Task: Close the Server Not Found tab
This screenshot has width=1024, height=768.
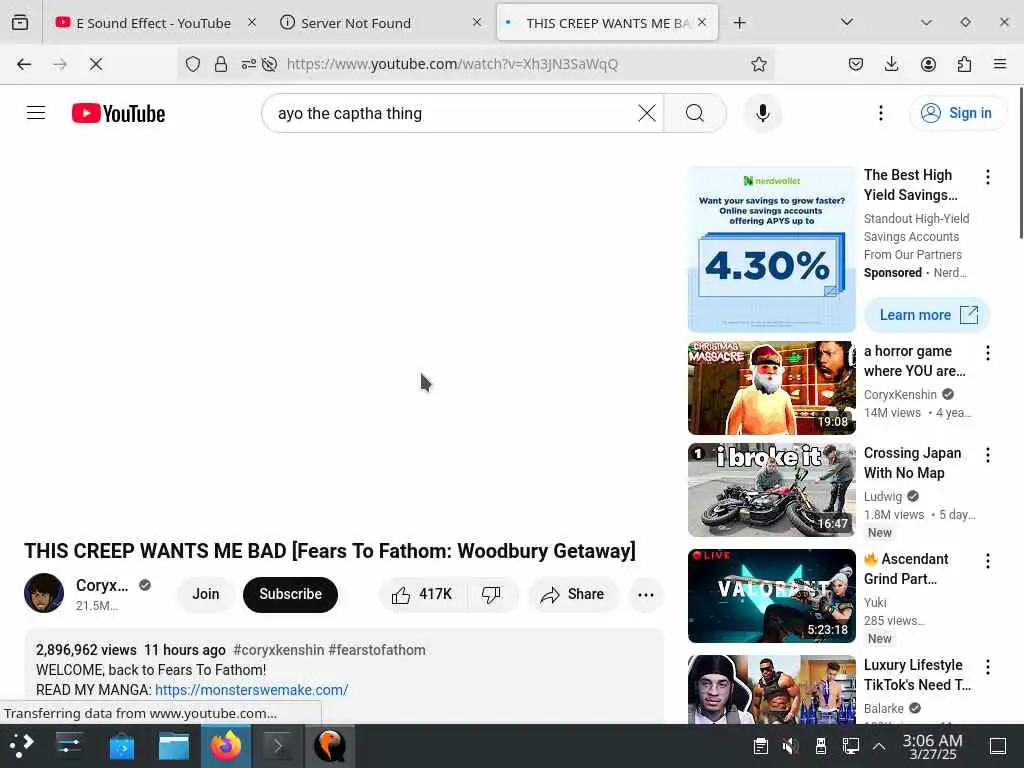Action: [x=477, y=22]
